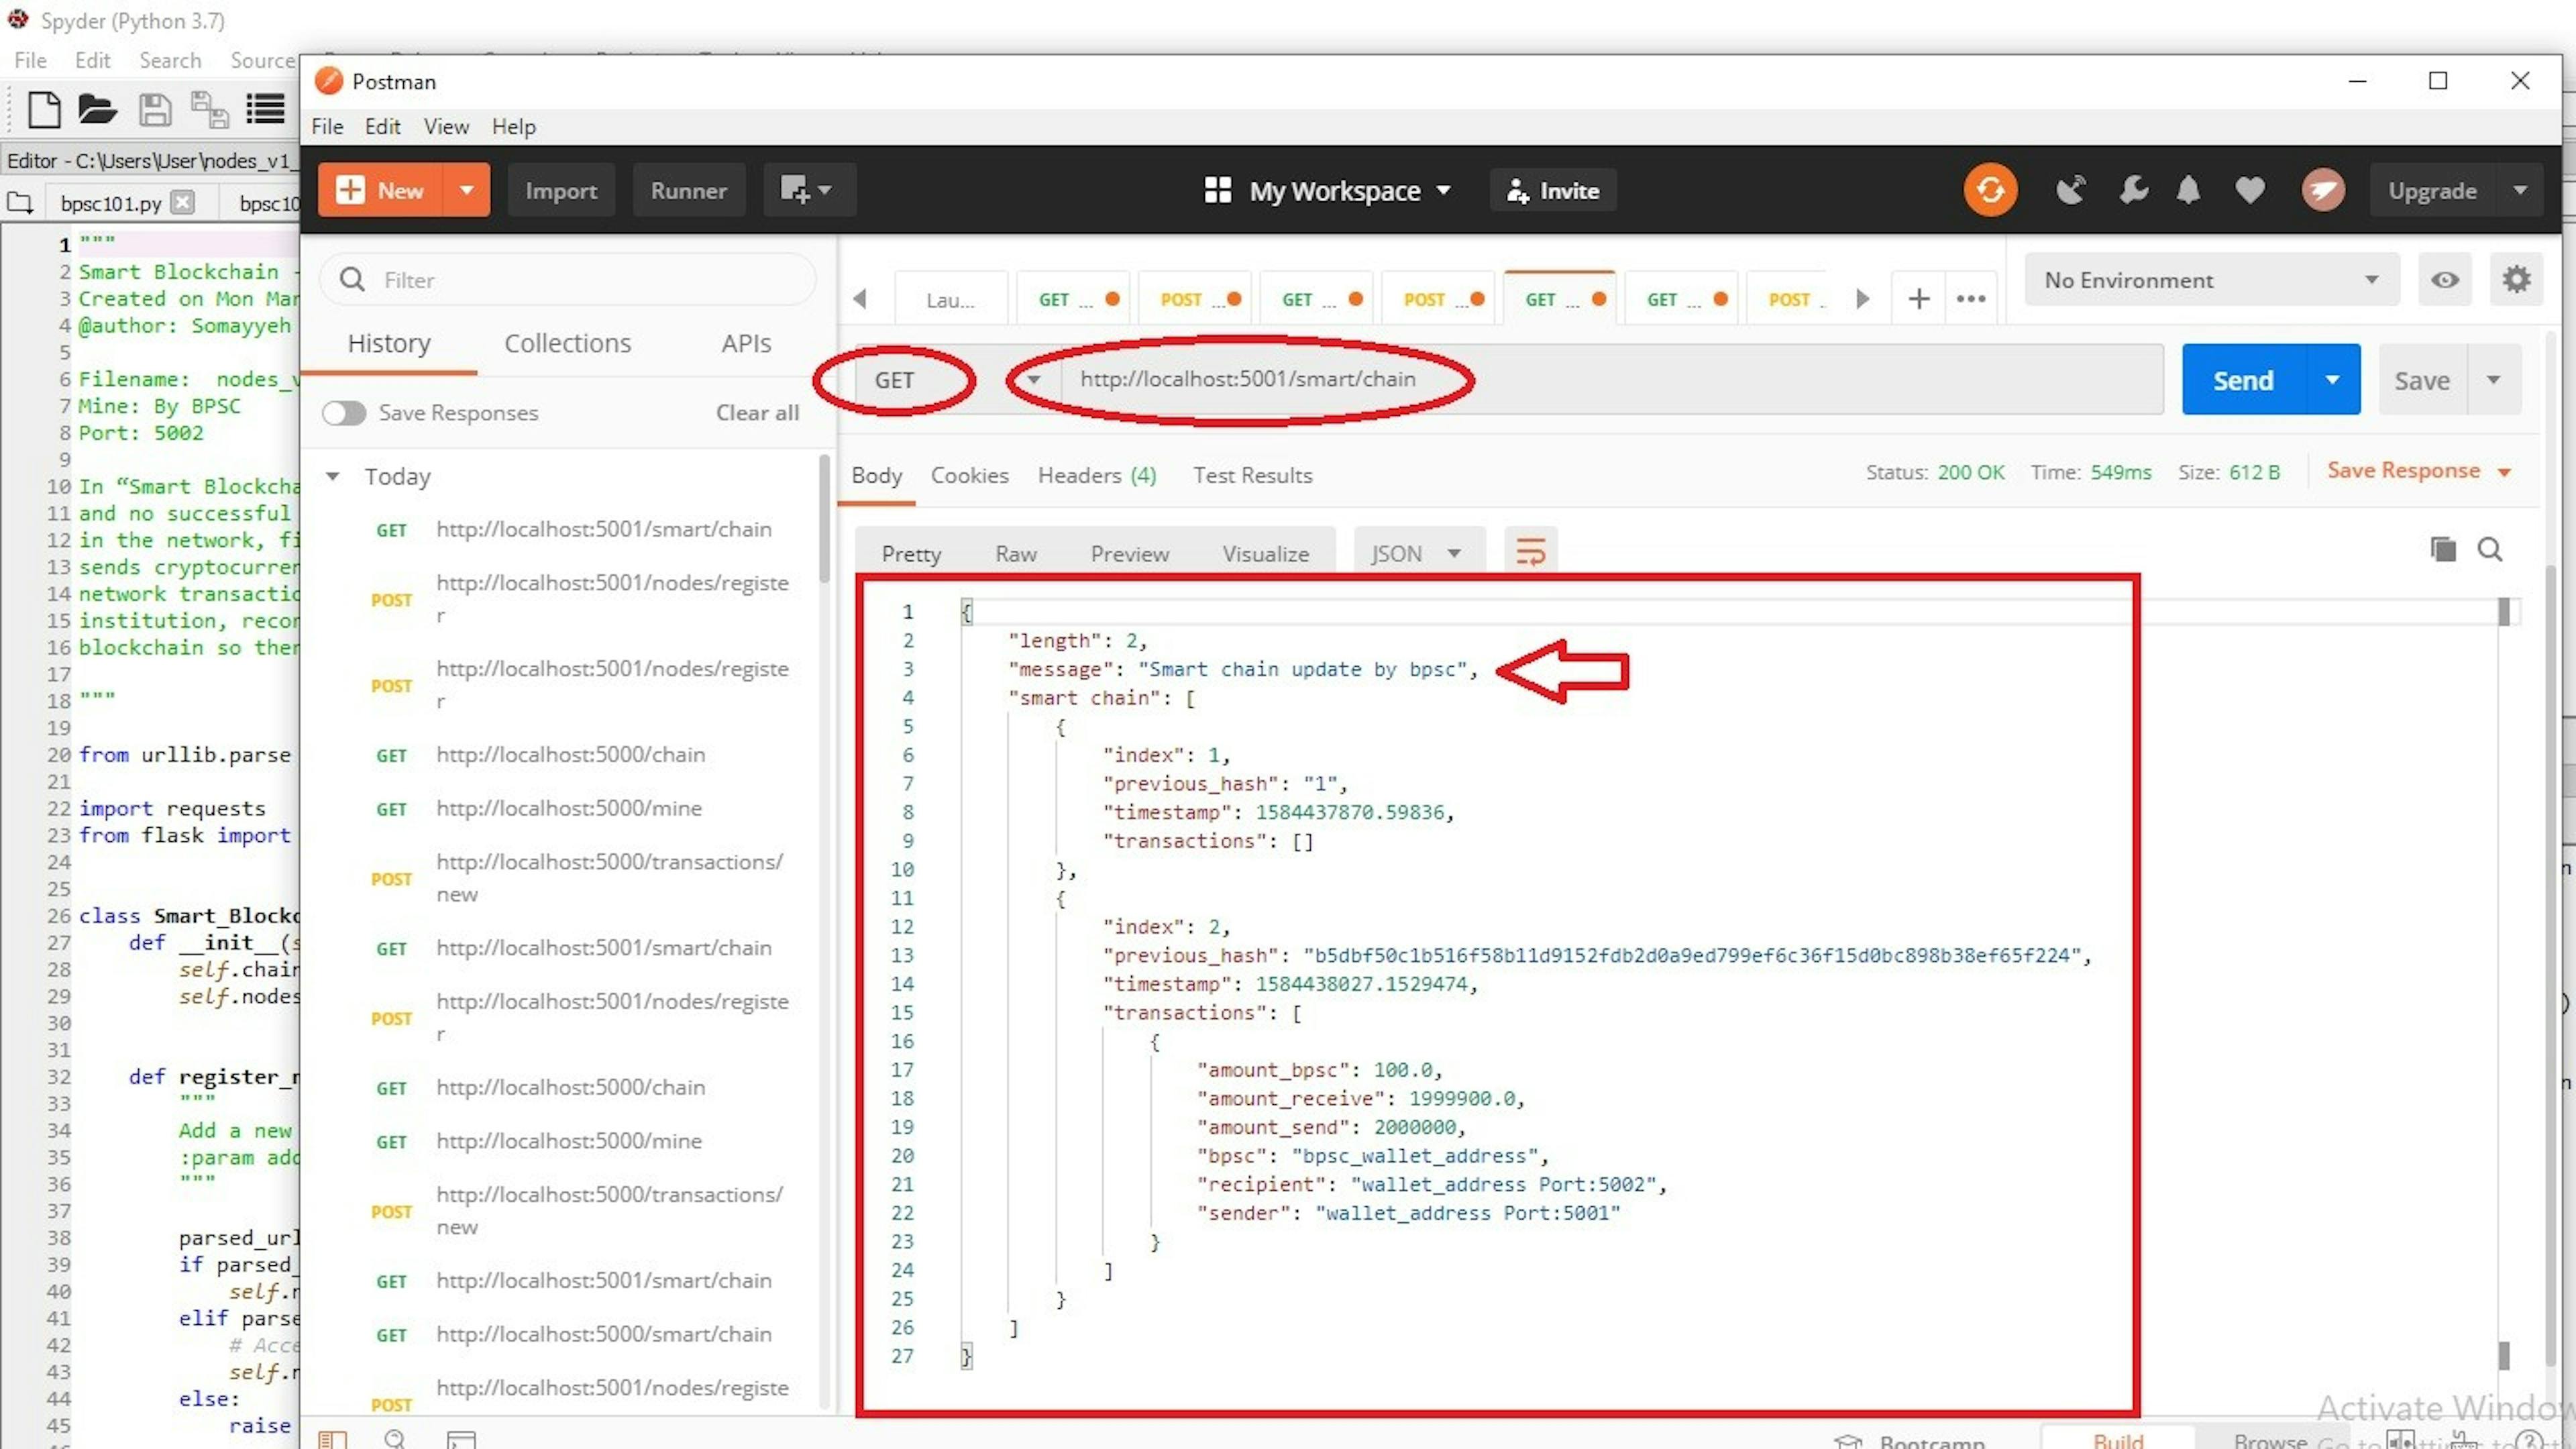Open the Save button dropdown arrow
The image size is (2576, 1449).
point(2493,380)
